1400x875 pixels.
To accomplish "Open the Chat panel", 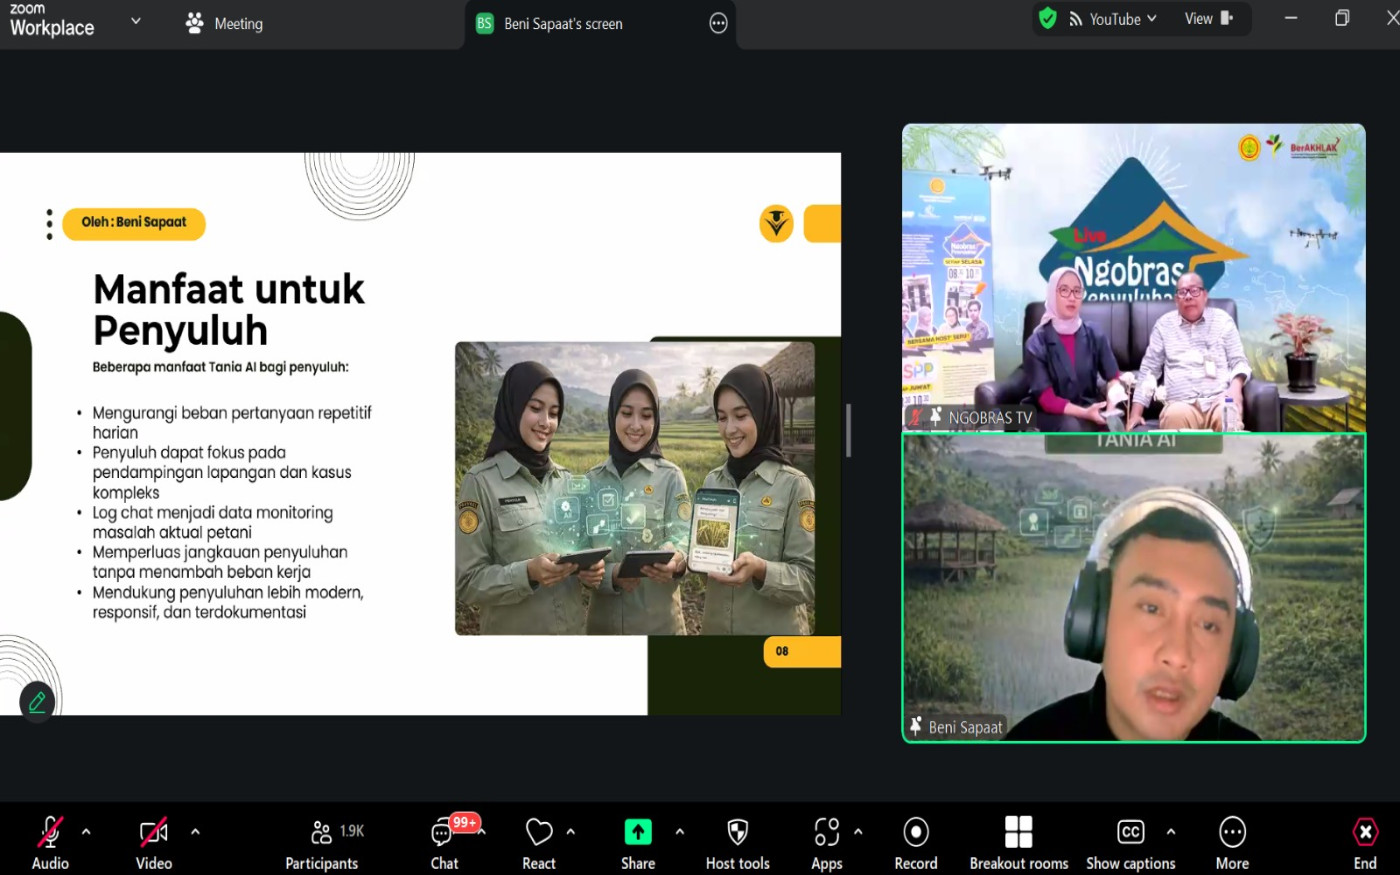I will (443, 832).
